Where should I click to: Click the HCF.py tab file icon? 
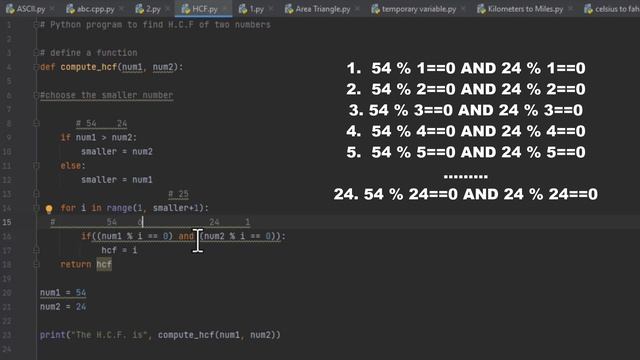coord(186,9)
